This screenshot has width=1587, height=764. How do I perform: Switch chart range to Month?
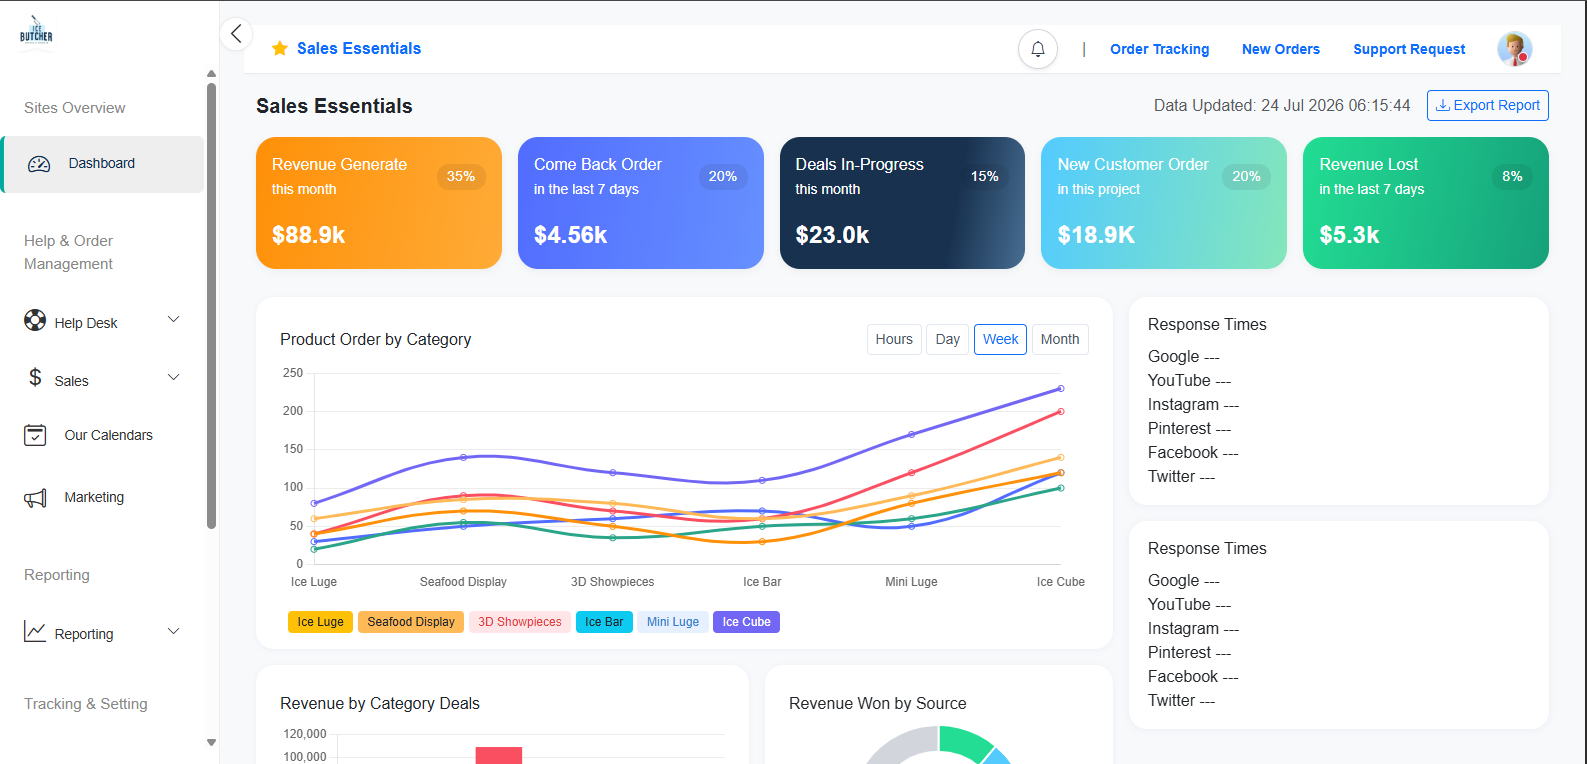tap(1060, 339)
